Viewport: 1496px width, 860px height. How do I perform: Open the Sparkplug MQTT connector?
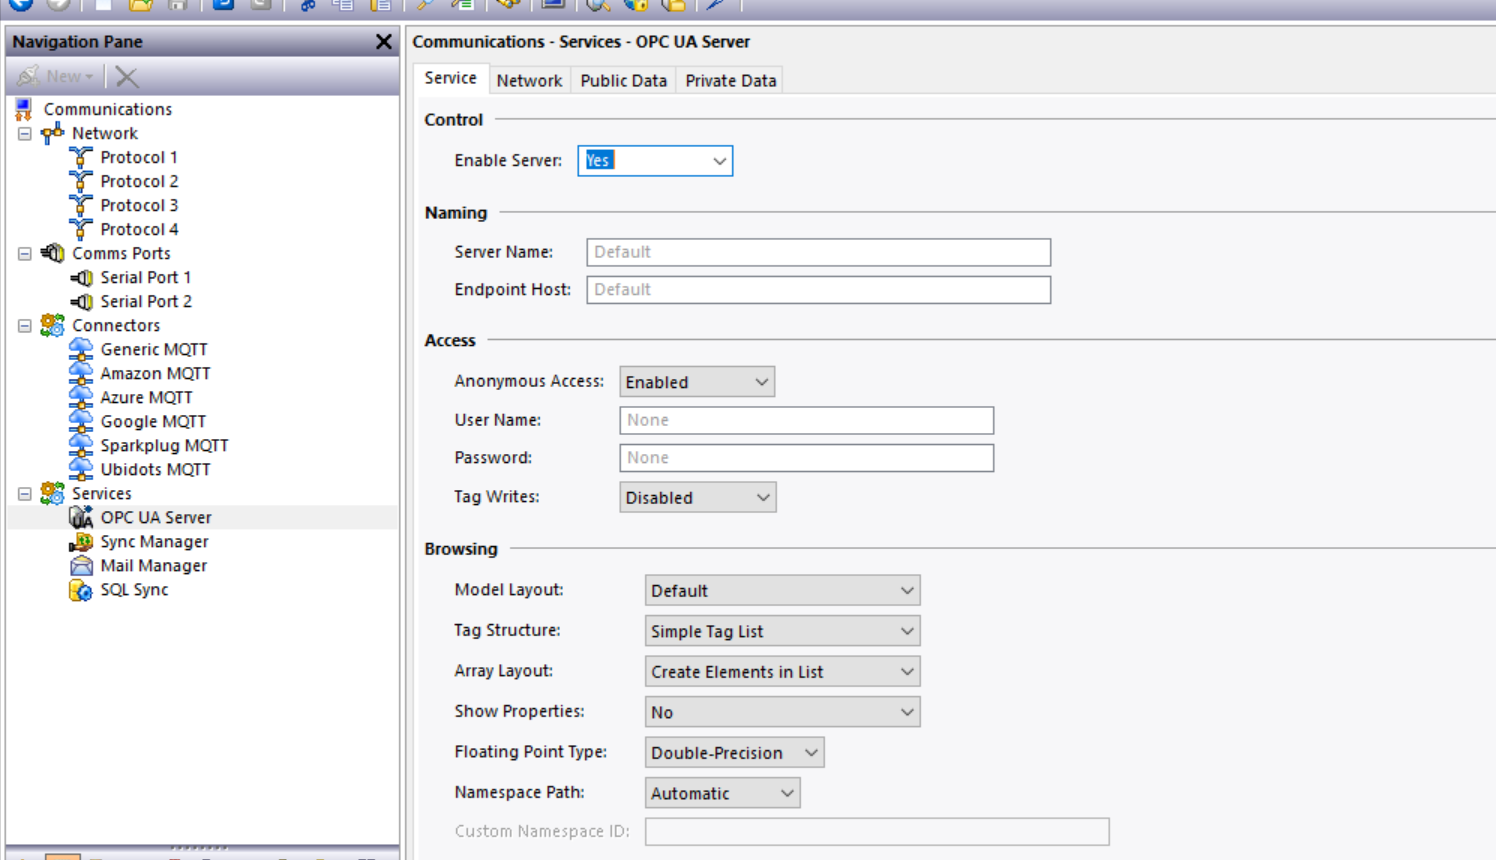[164, 445]
